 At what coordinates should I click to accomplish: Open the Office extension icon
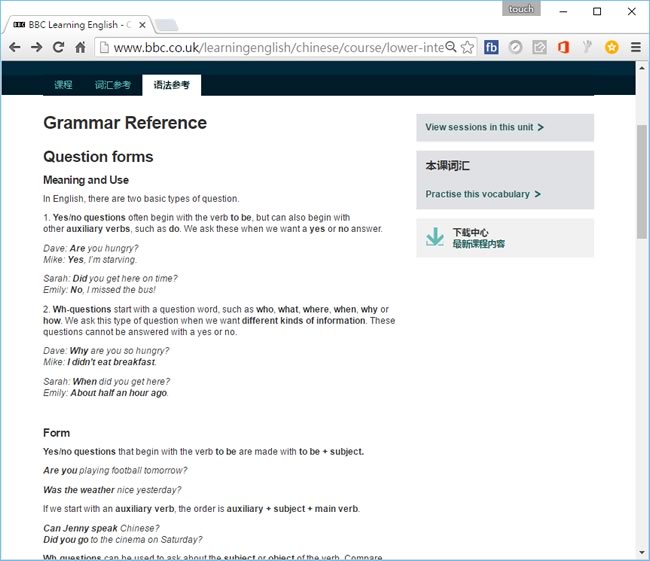coord(563,47)
